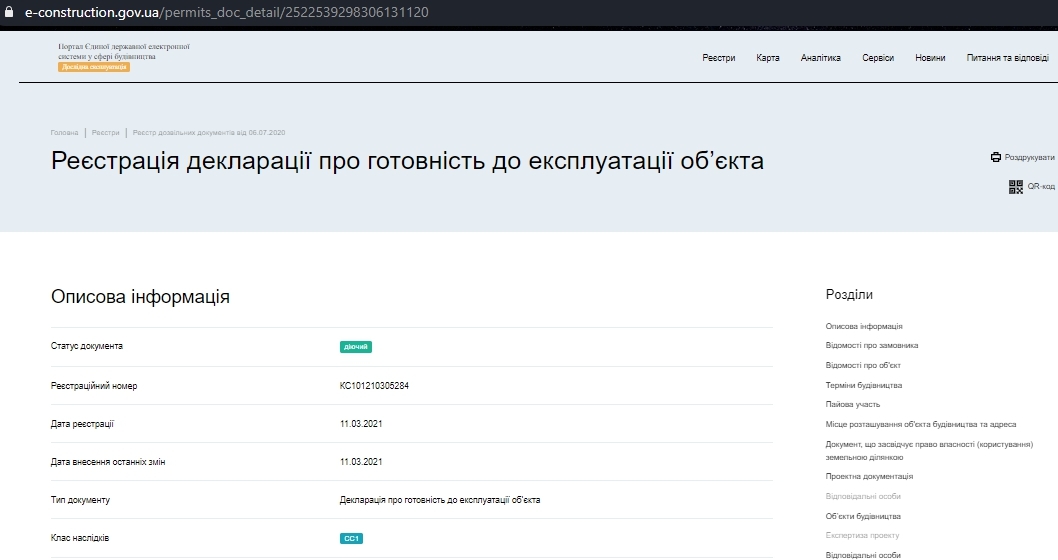Click the lock icon in address bar
The width and height of the screenshot is (1058, 560).
[9, 12]
